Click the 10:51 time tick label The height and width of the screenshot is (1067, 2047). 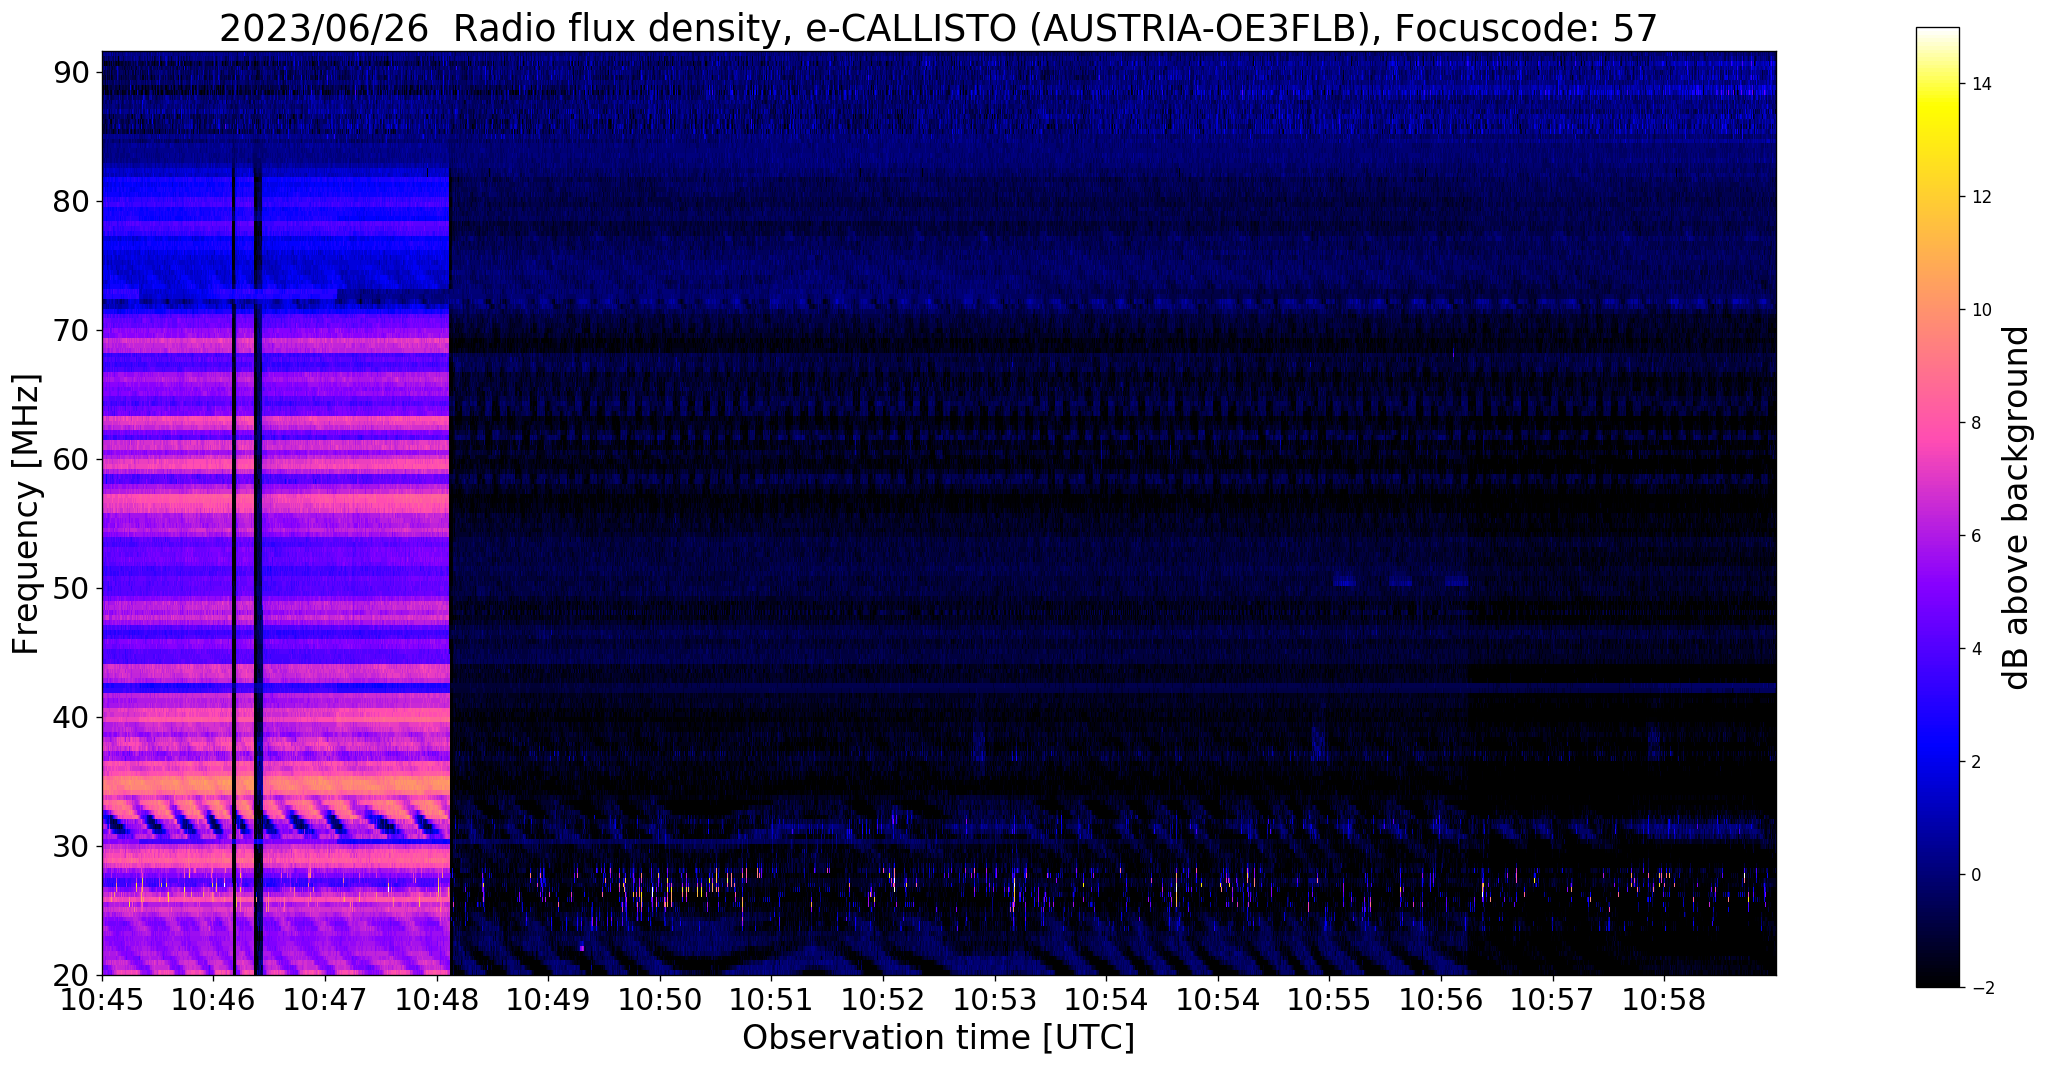click(771, 1001)
